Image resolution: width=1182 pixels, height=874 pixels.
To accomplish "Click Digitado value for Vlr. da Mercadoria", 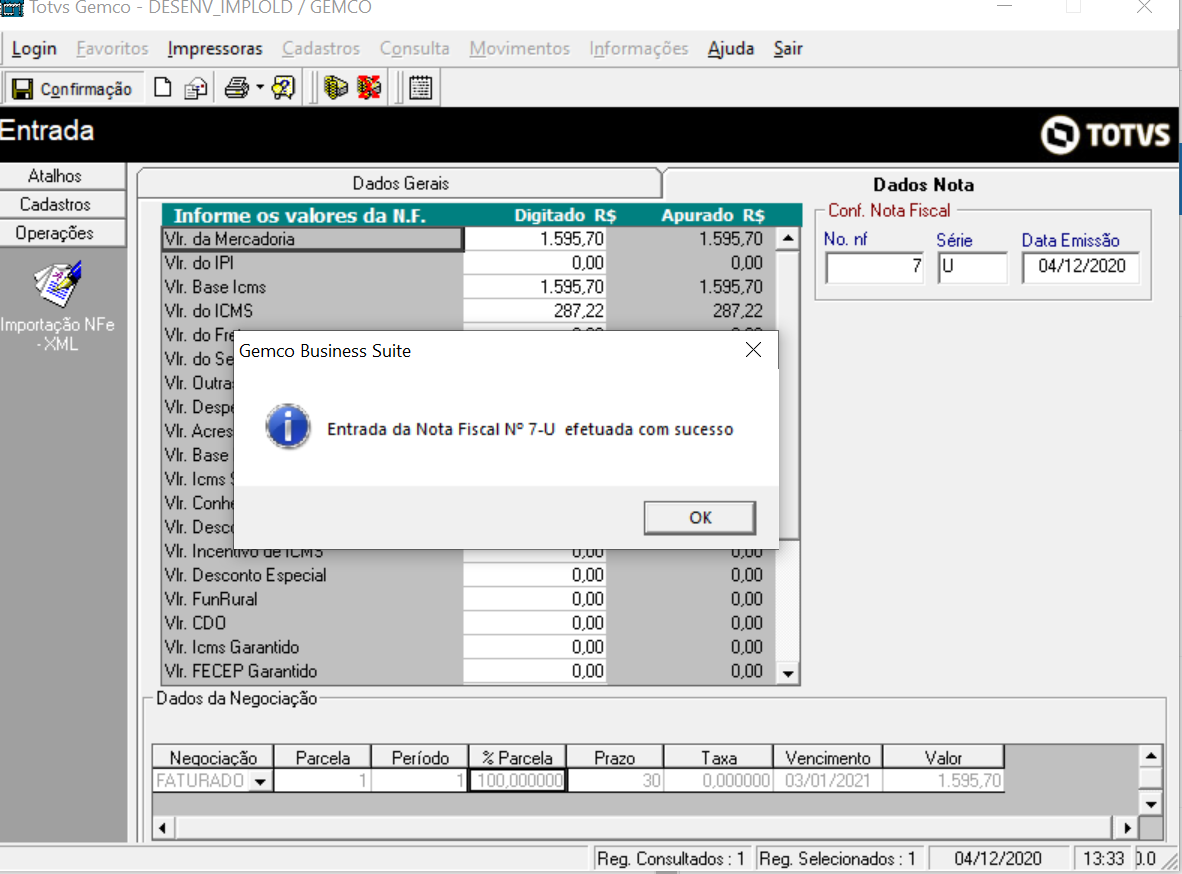I will pos(534,239).
